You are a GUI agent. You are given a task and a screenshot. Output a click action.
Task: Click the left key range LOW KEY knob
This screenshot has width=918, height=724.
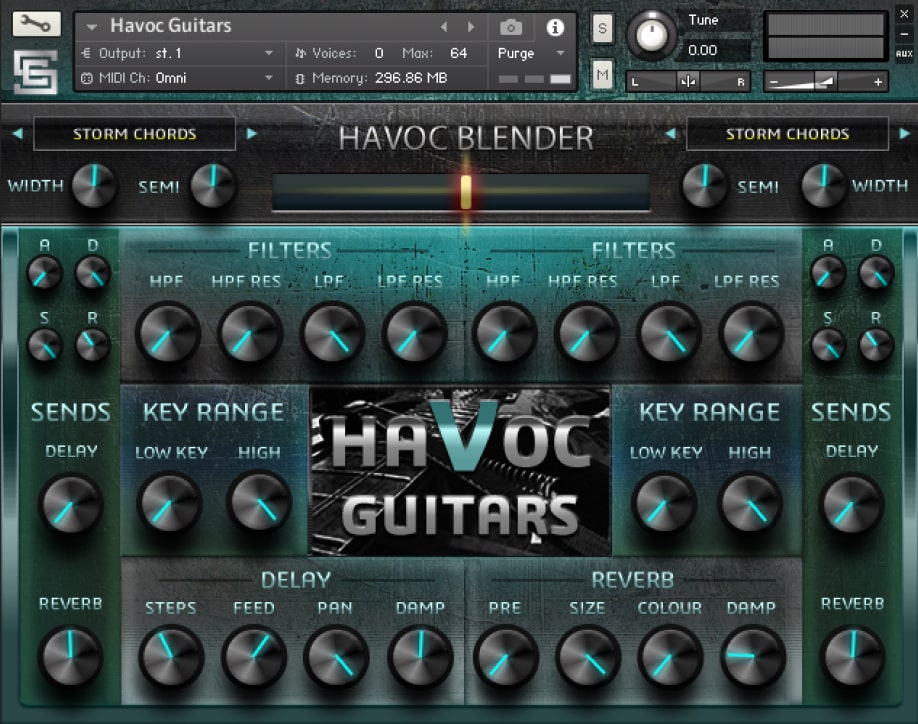coord(169,503)
